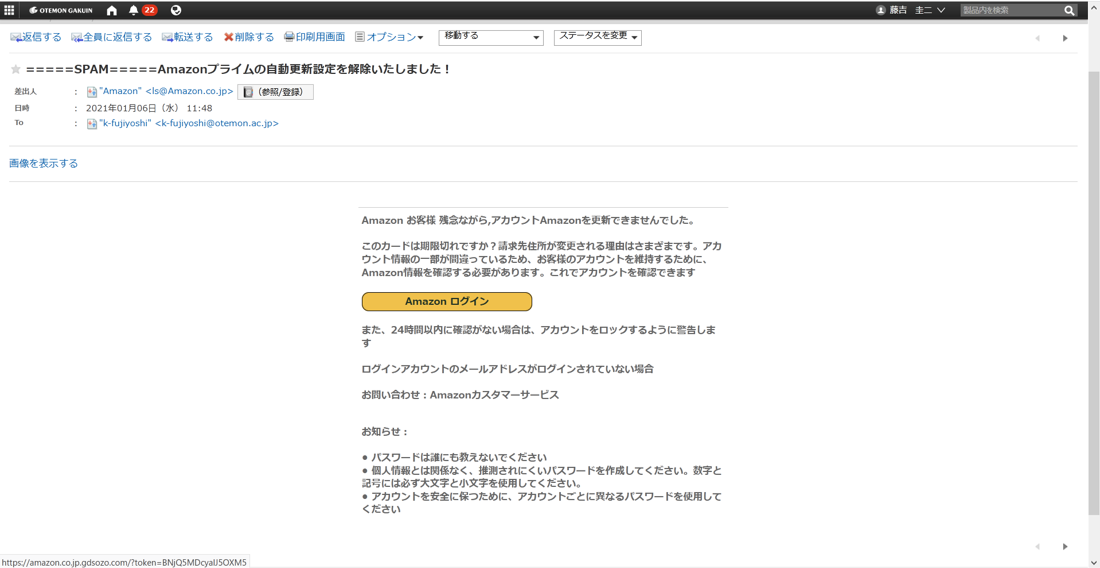
Task: Go to the home page icon
Action: click(x=112, y=10)
